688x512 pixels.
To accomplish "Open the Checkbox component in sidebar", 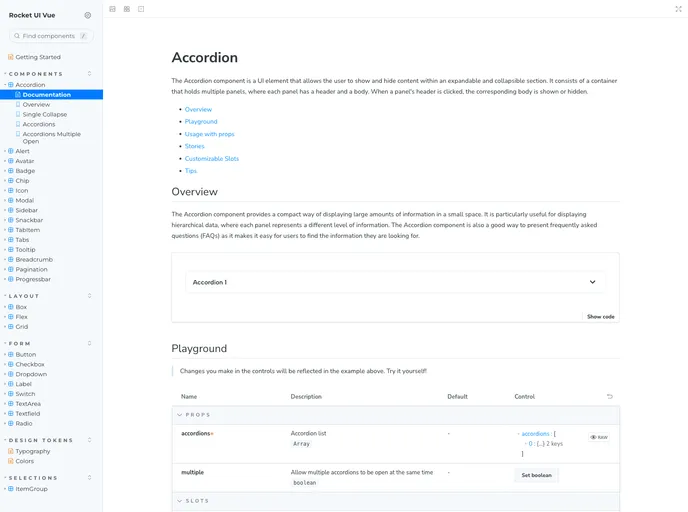I will tap(30, 365).
